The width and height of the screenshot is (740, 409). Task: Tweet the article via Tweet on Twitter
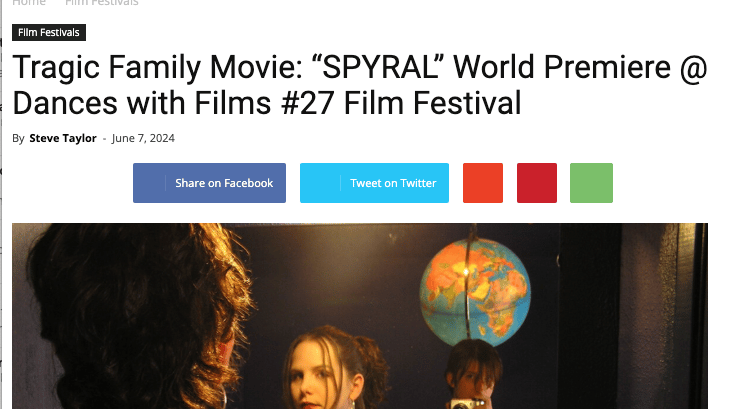click(x=374, y=183)
